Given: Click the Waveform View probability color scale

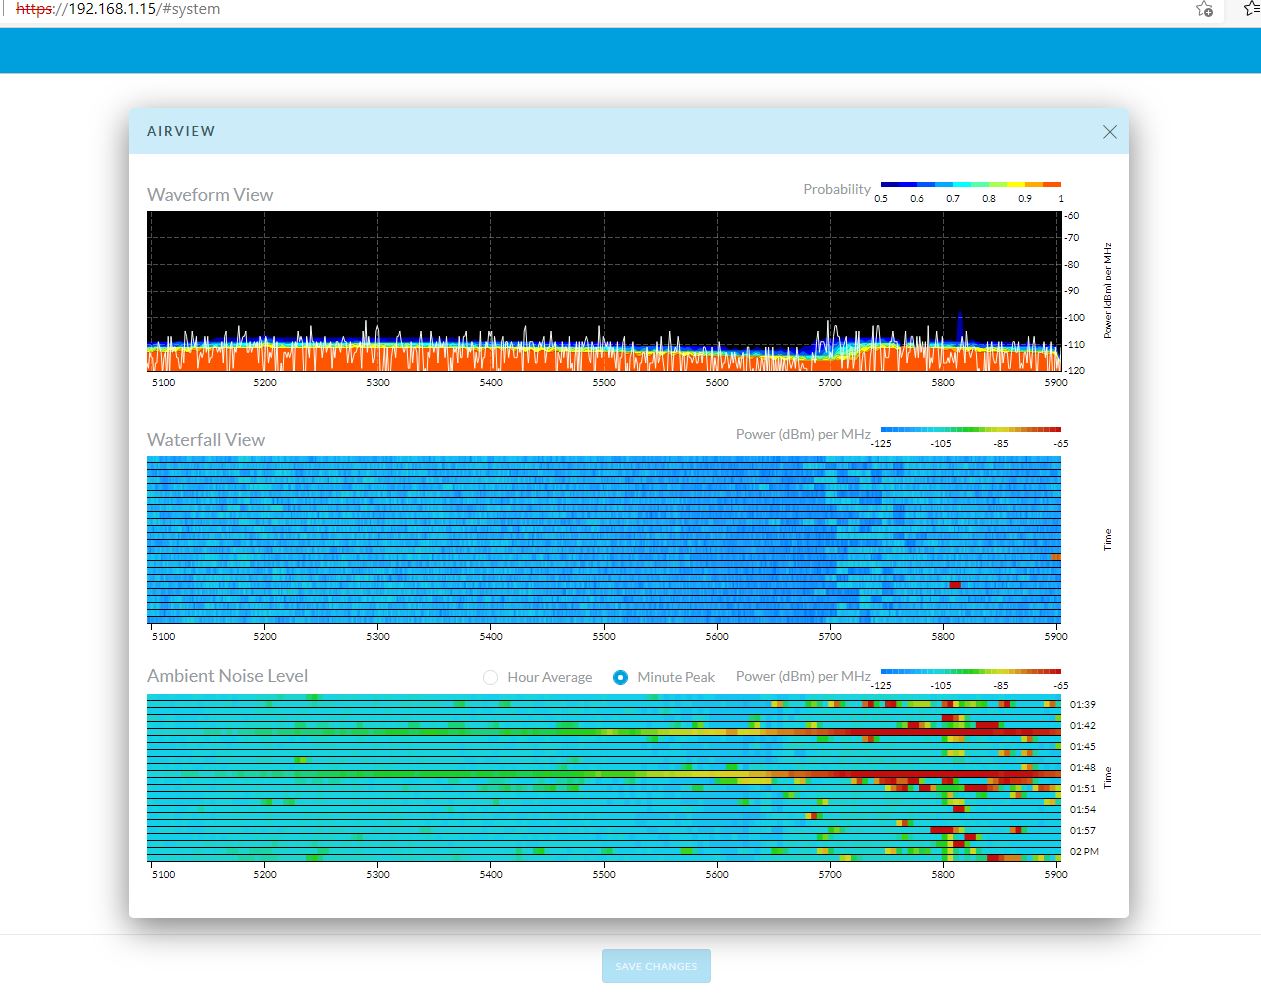Looking at the screenshot, I should (x=970, y=185).
